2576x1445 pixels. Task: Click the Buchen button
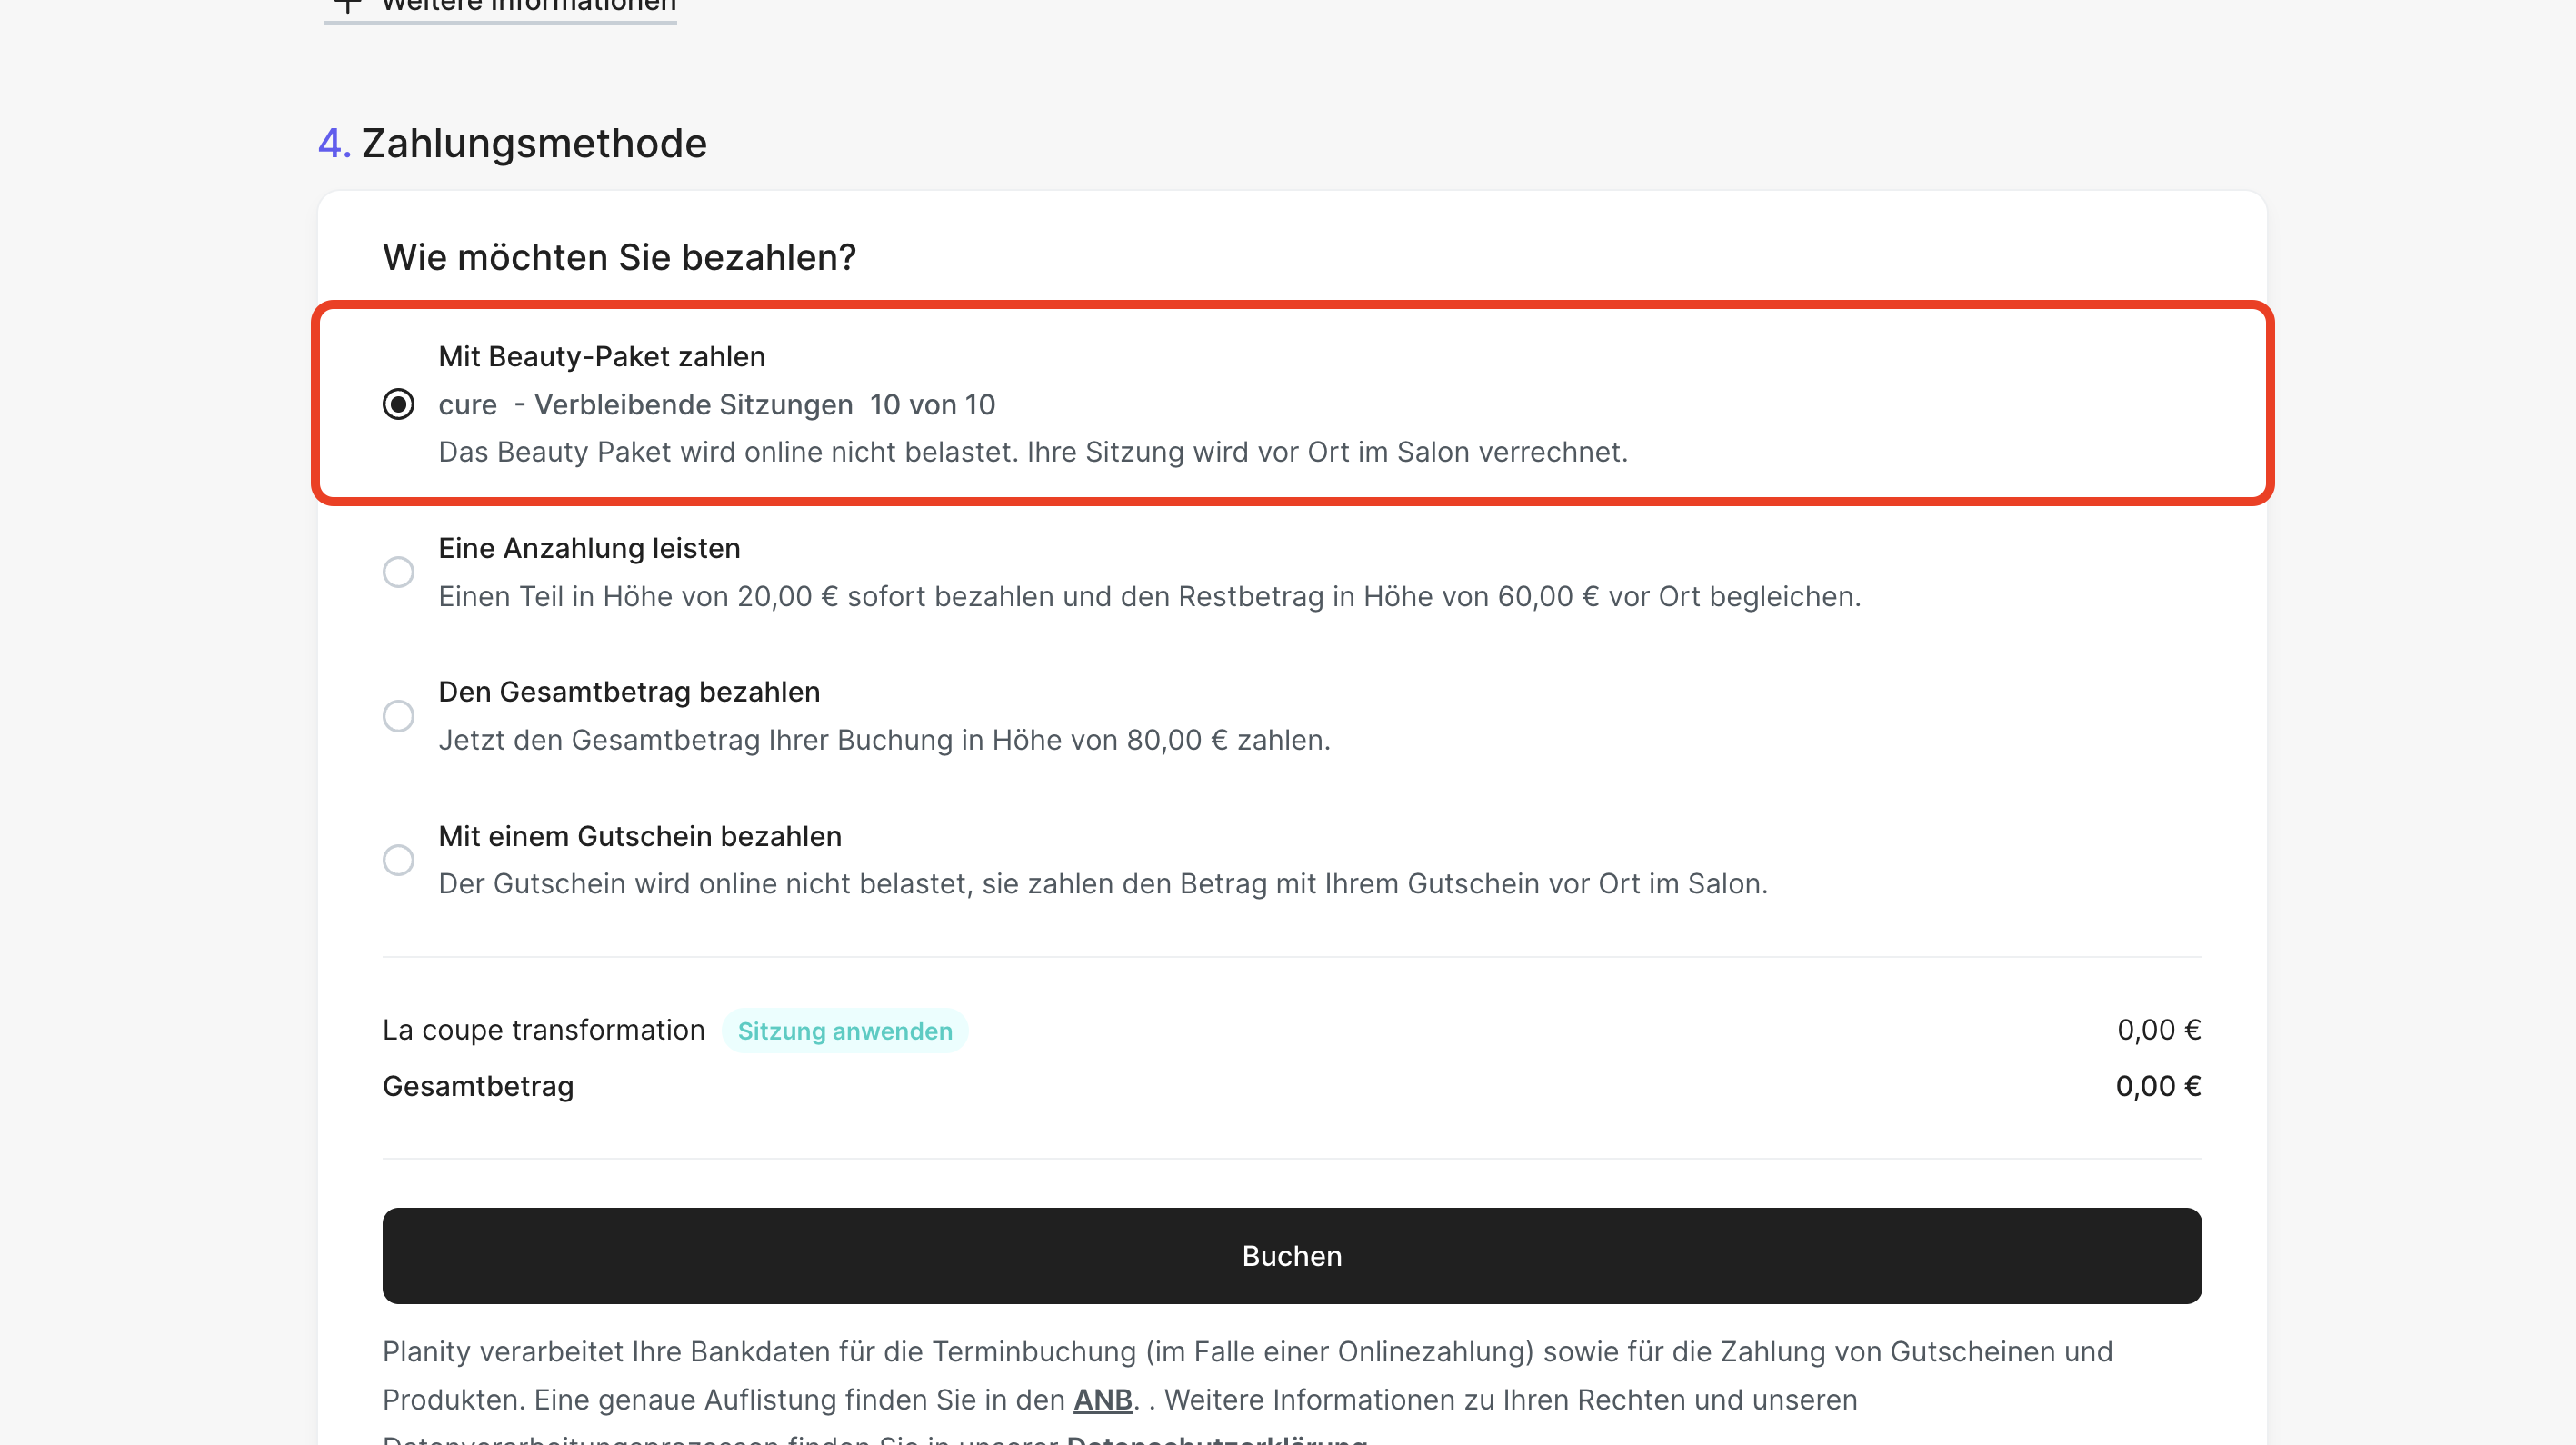[1291, 1255]
